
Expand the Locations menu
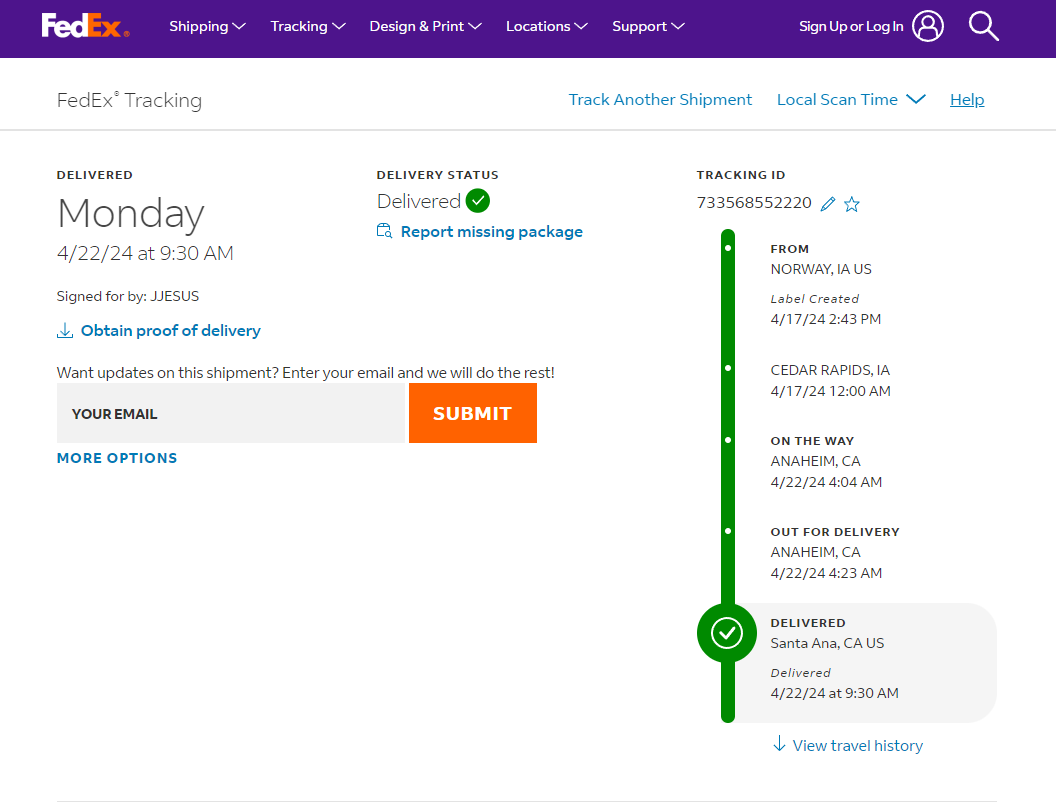click(x=547, y=26)
